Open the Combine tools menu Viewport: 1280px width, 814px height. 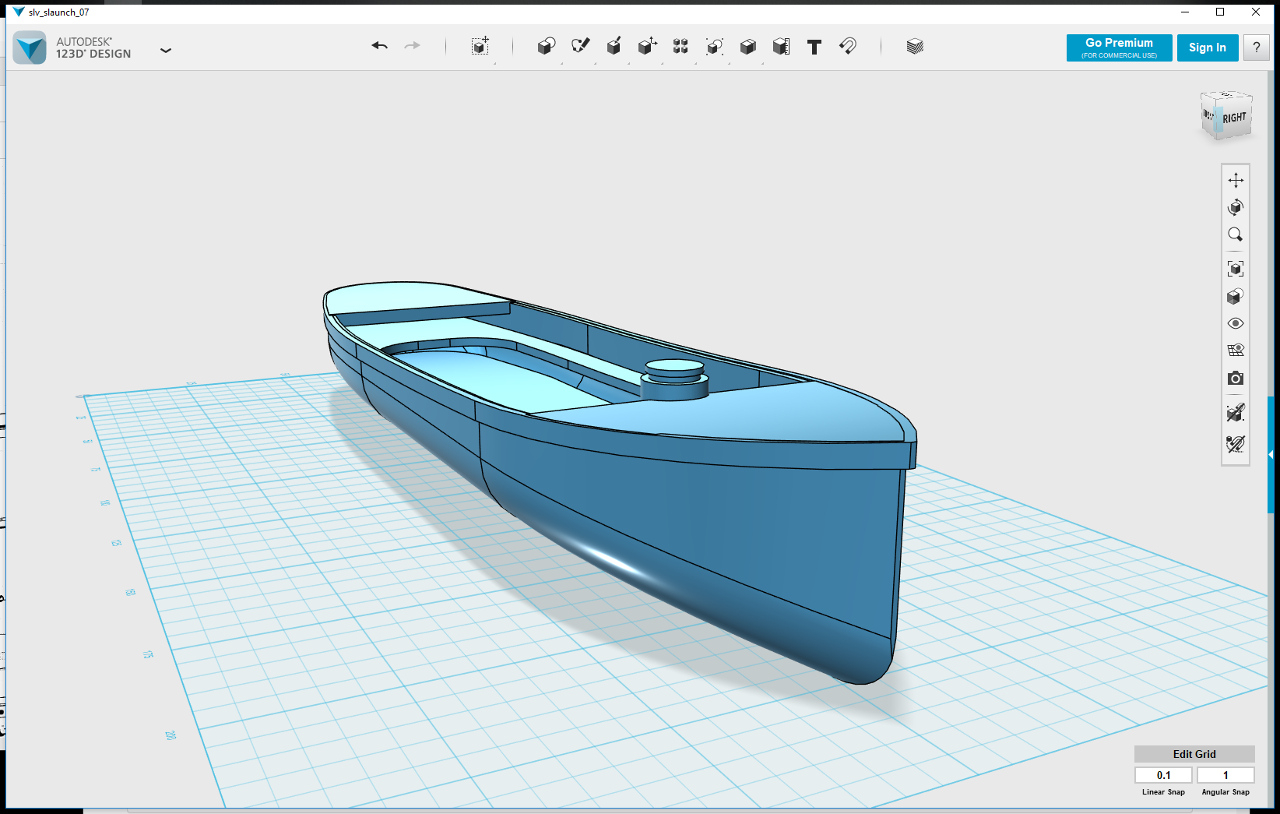click(x=748, y=46)
